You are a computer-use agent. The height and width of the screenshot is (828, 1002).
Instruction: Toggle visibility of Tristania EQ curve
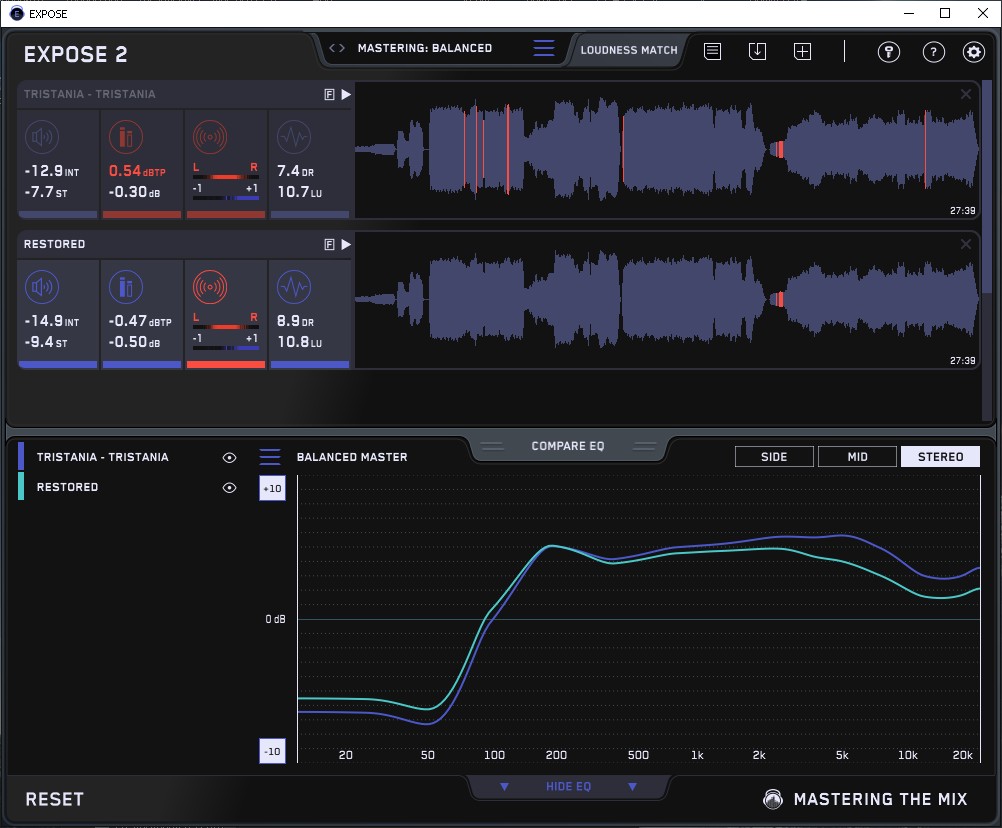(x=229, y=457)
